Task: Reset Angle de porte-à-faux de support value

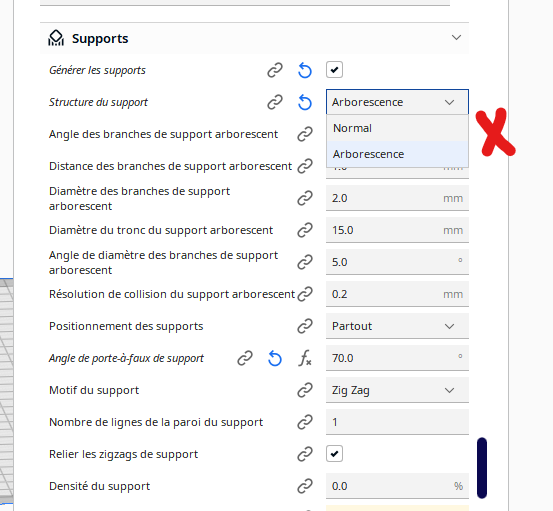Action: pos(275,358)
